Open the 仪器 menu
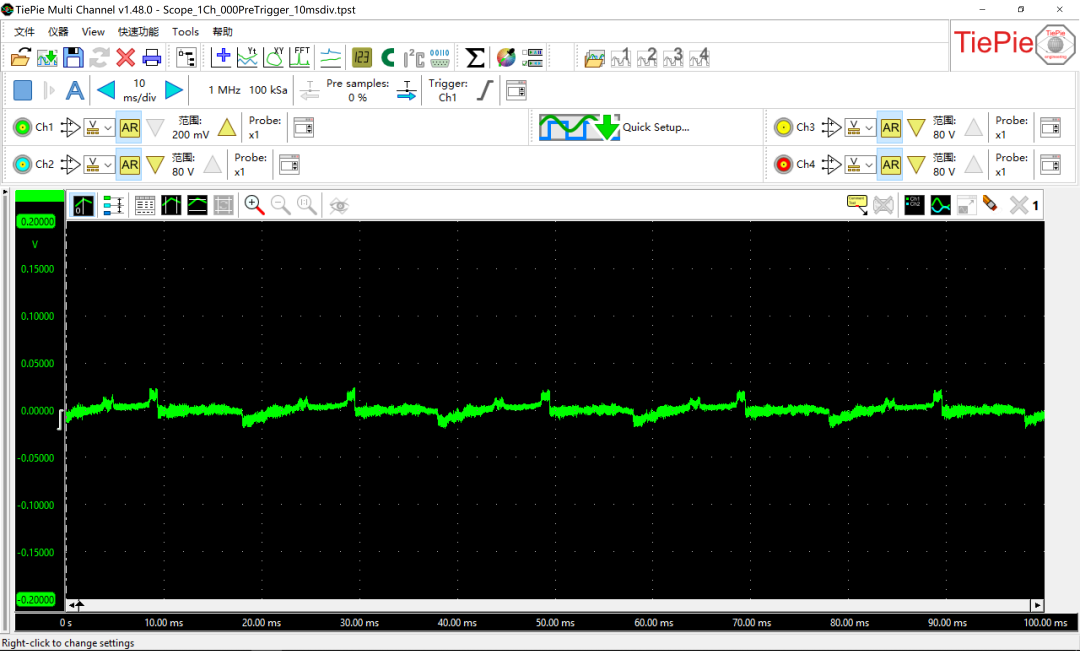1080x651 pixels. (58, 32)
